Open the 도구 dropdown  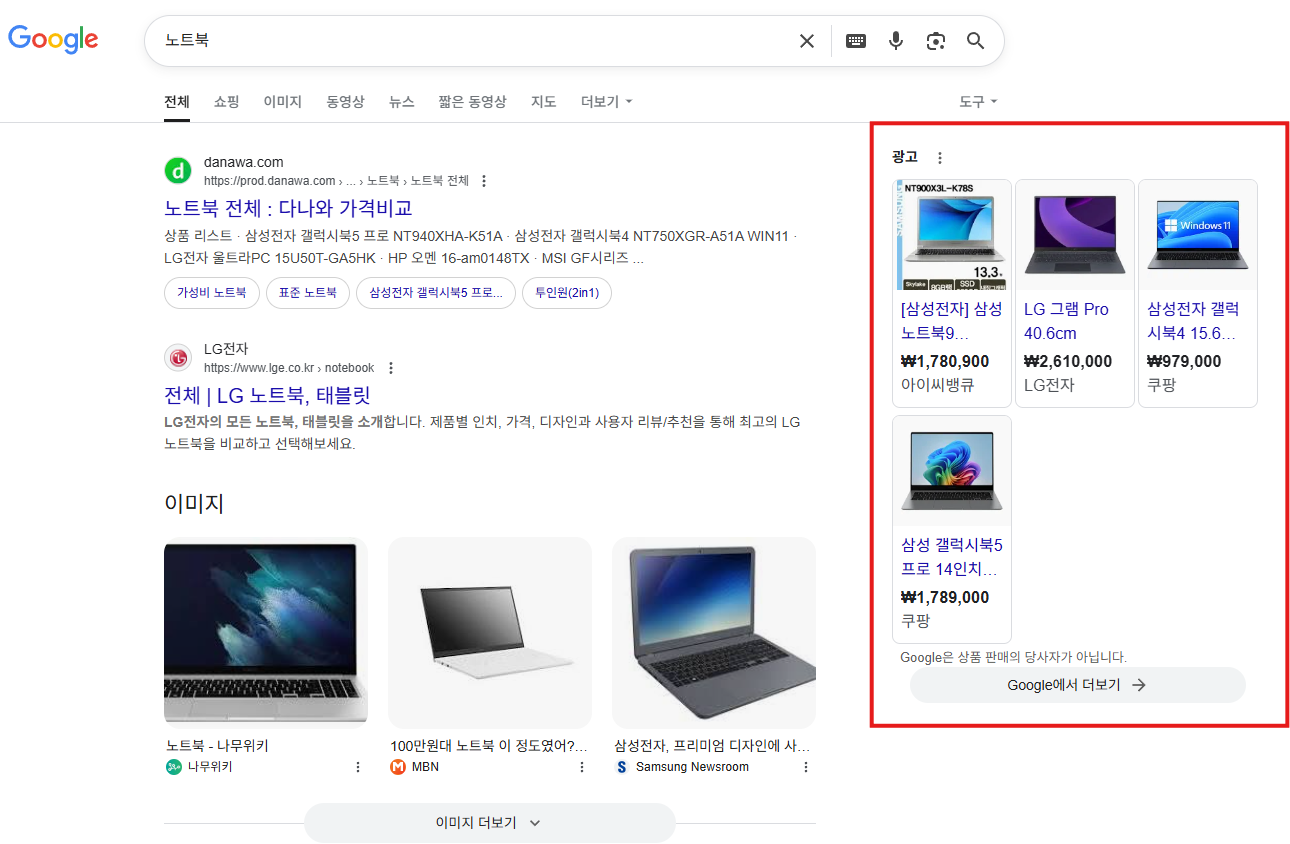click(978, 102)
